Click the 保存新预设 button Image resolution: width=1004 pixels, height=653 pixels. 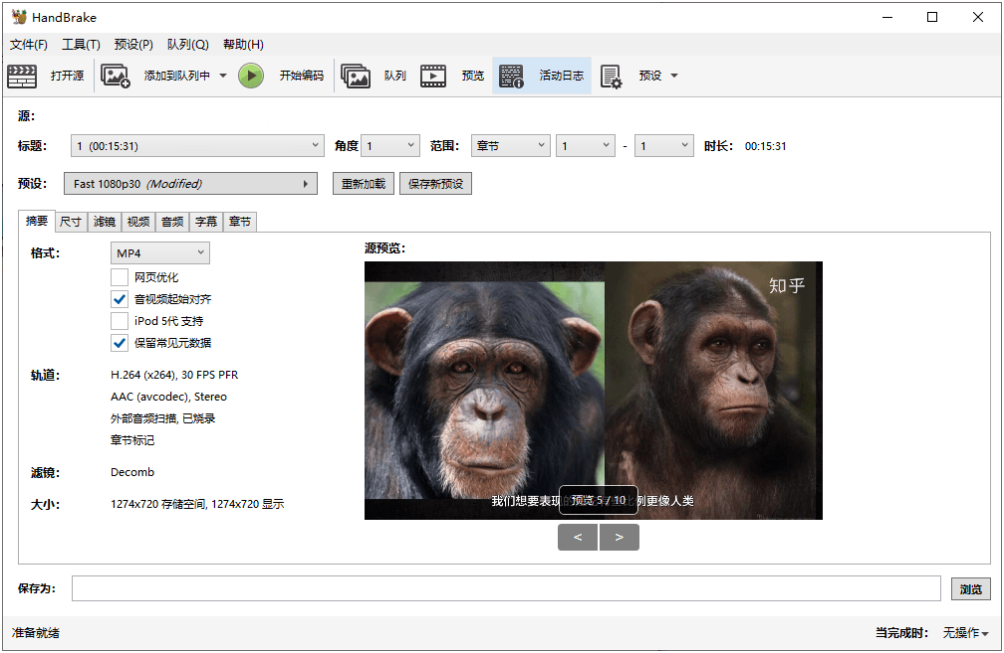coord(435,184)
